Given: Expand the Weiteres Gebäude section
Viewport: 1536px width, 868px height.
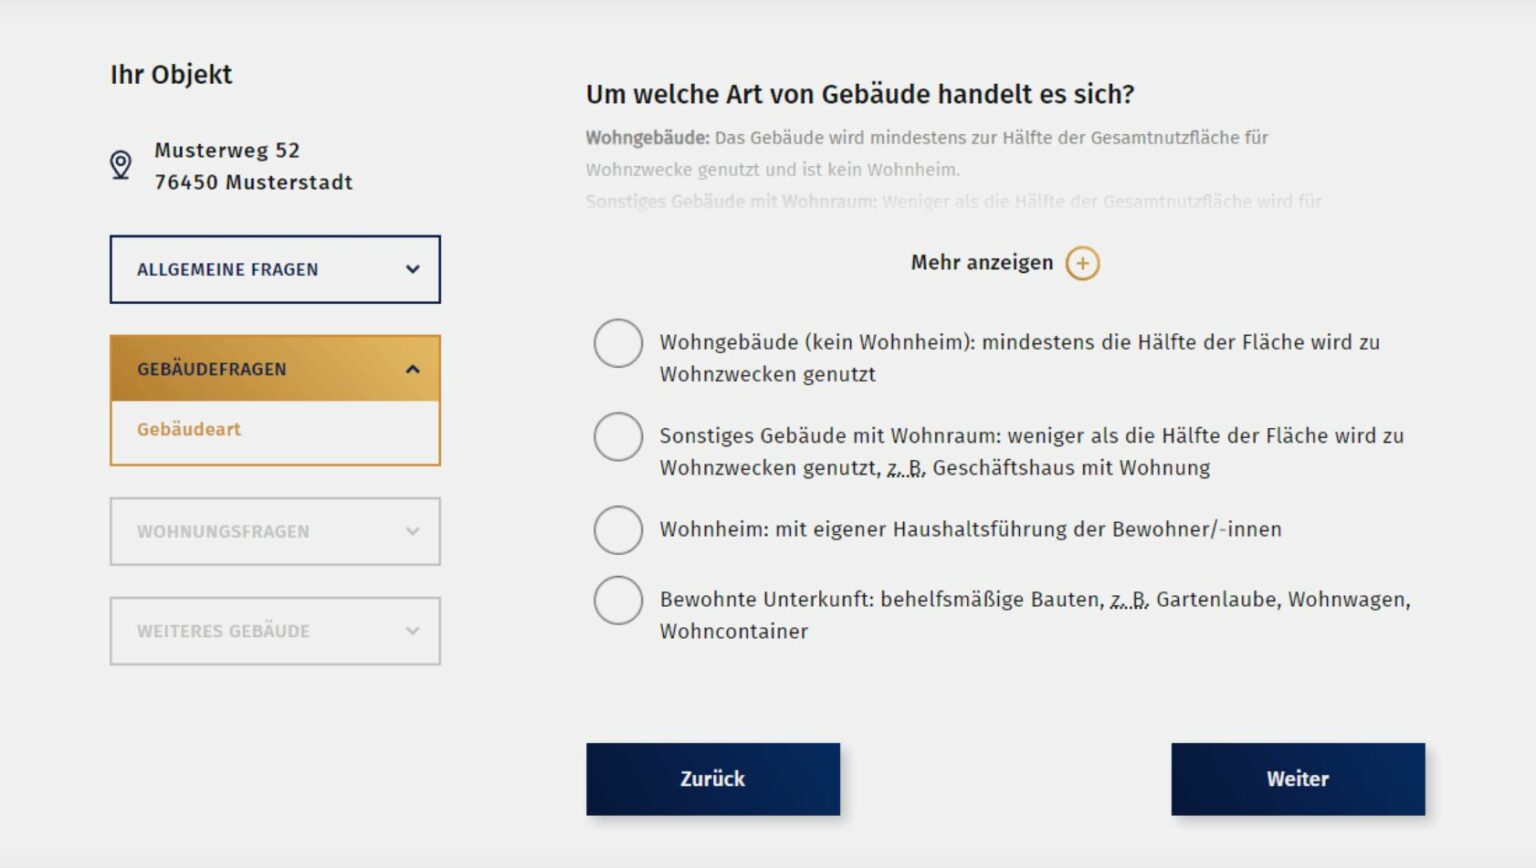Looking at the screenshot, I should [x=275, y=631].
